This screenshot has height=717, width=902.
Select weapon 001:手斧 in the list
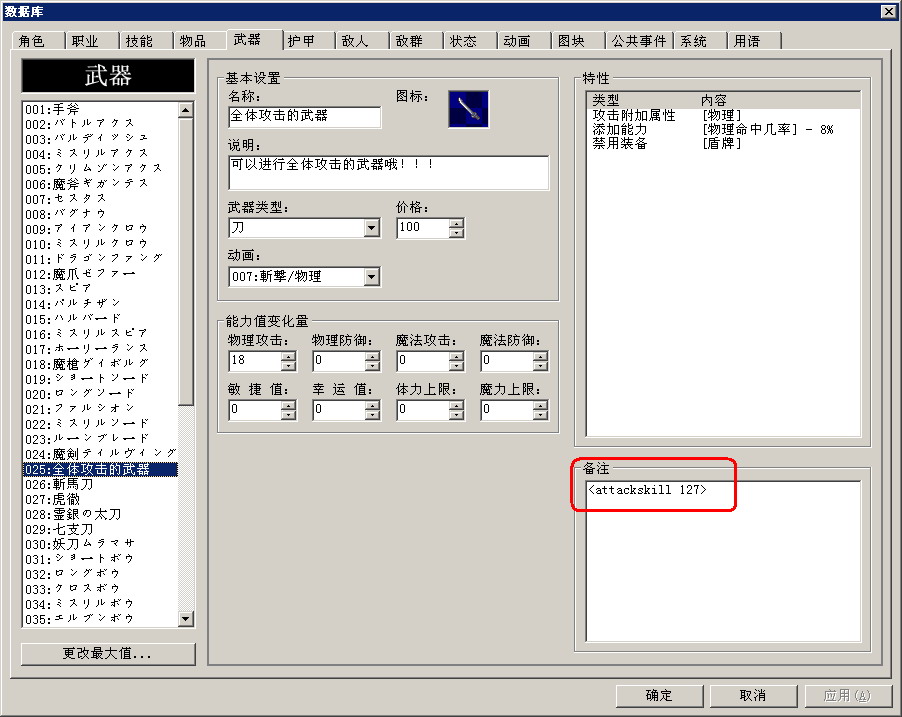(101, 109)
